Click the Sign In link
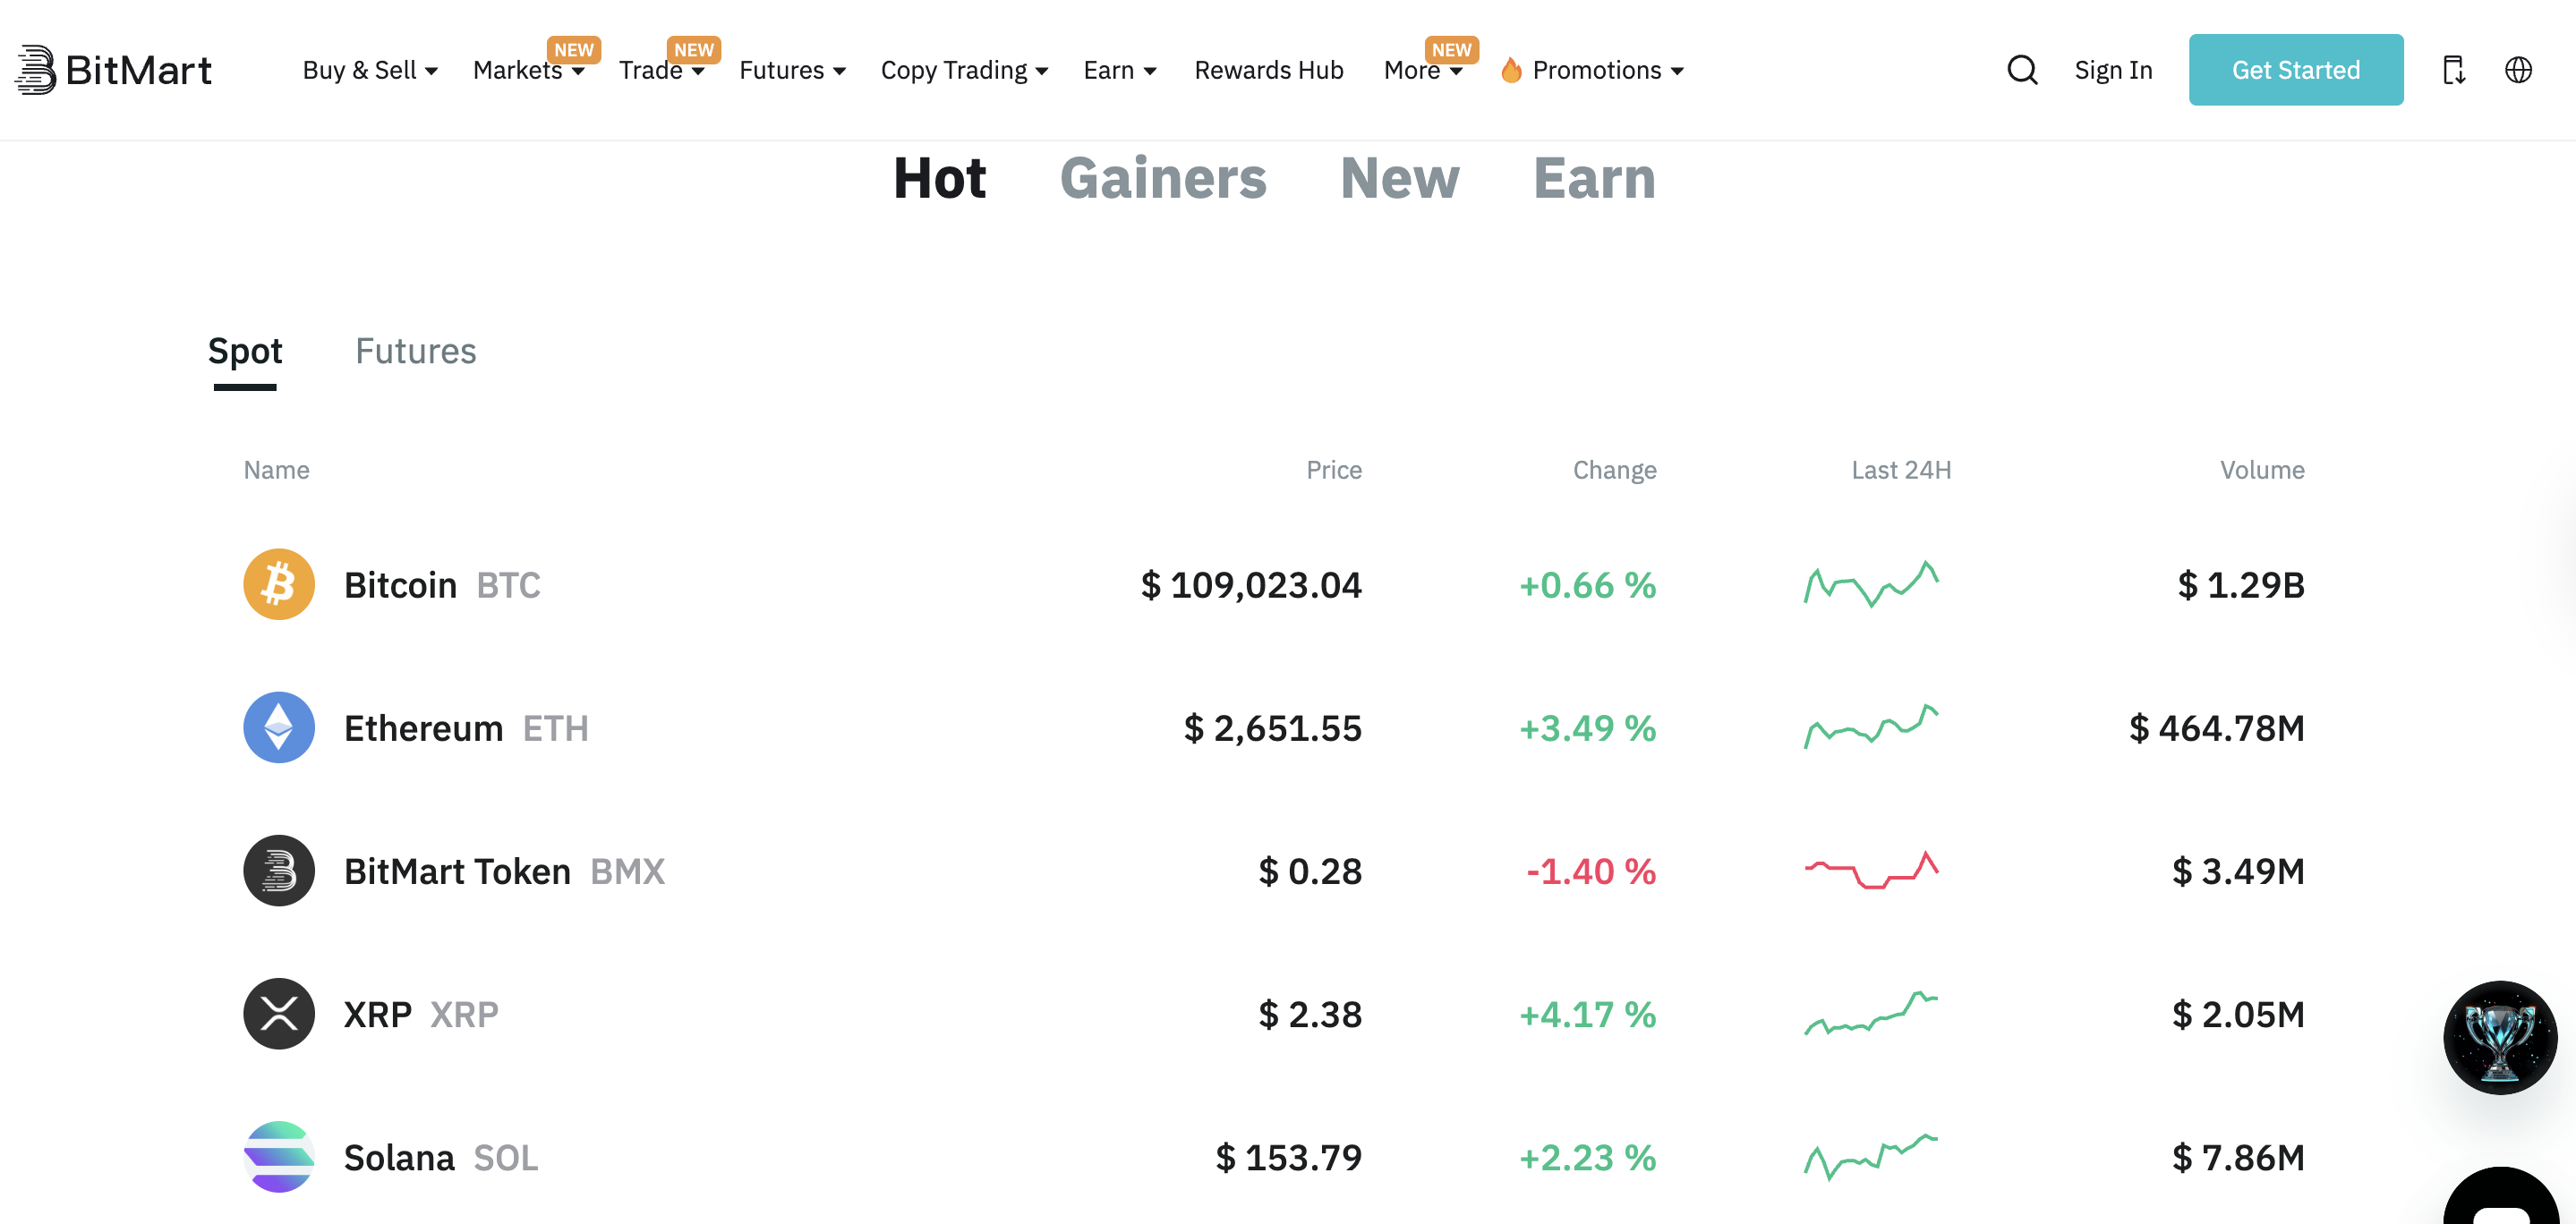This screenshot has height=1224, width=2576. (2113, 70)
